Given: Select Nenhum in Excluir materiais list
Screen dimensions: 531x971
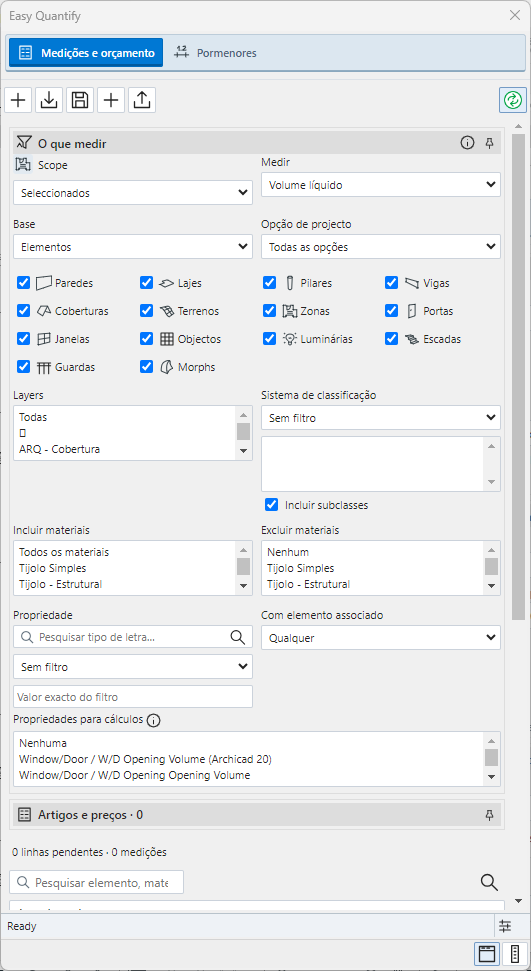Looking at the screenshot, I should (374, 552).
